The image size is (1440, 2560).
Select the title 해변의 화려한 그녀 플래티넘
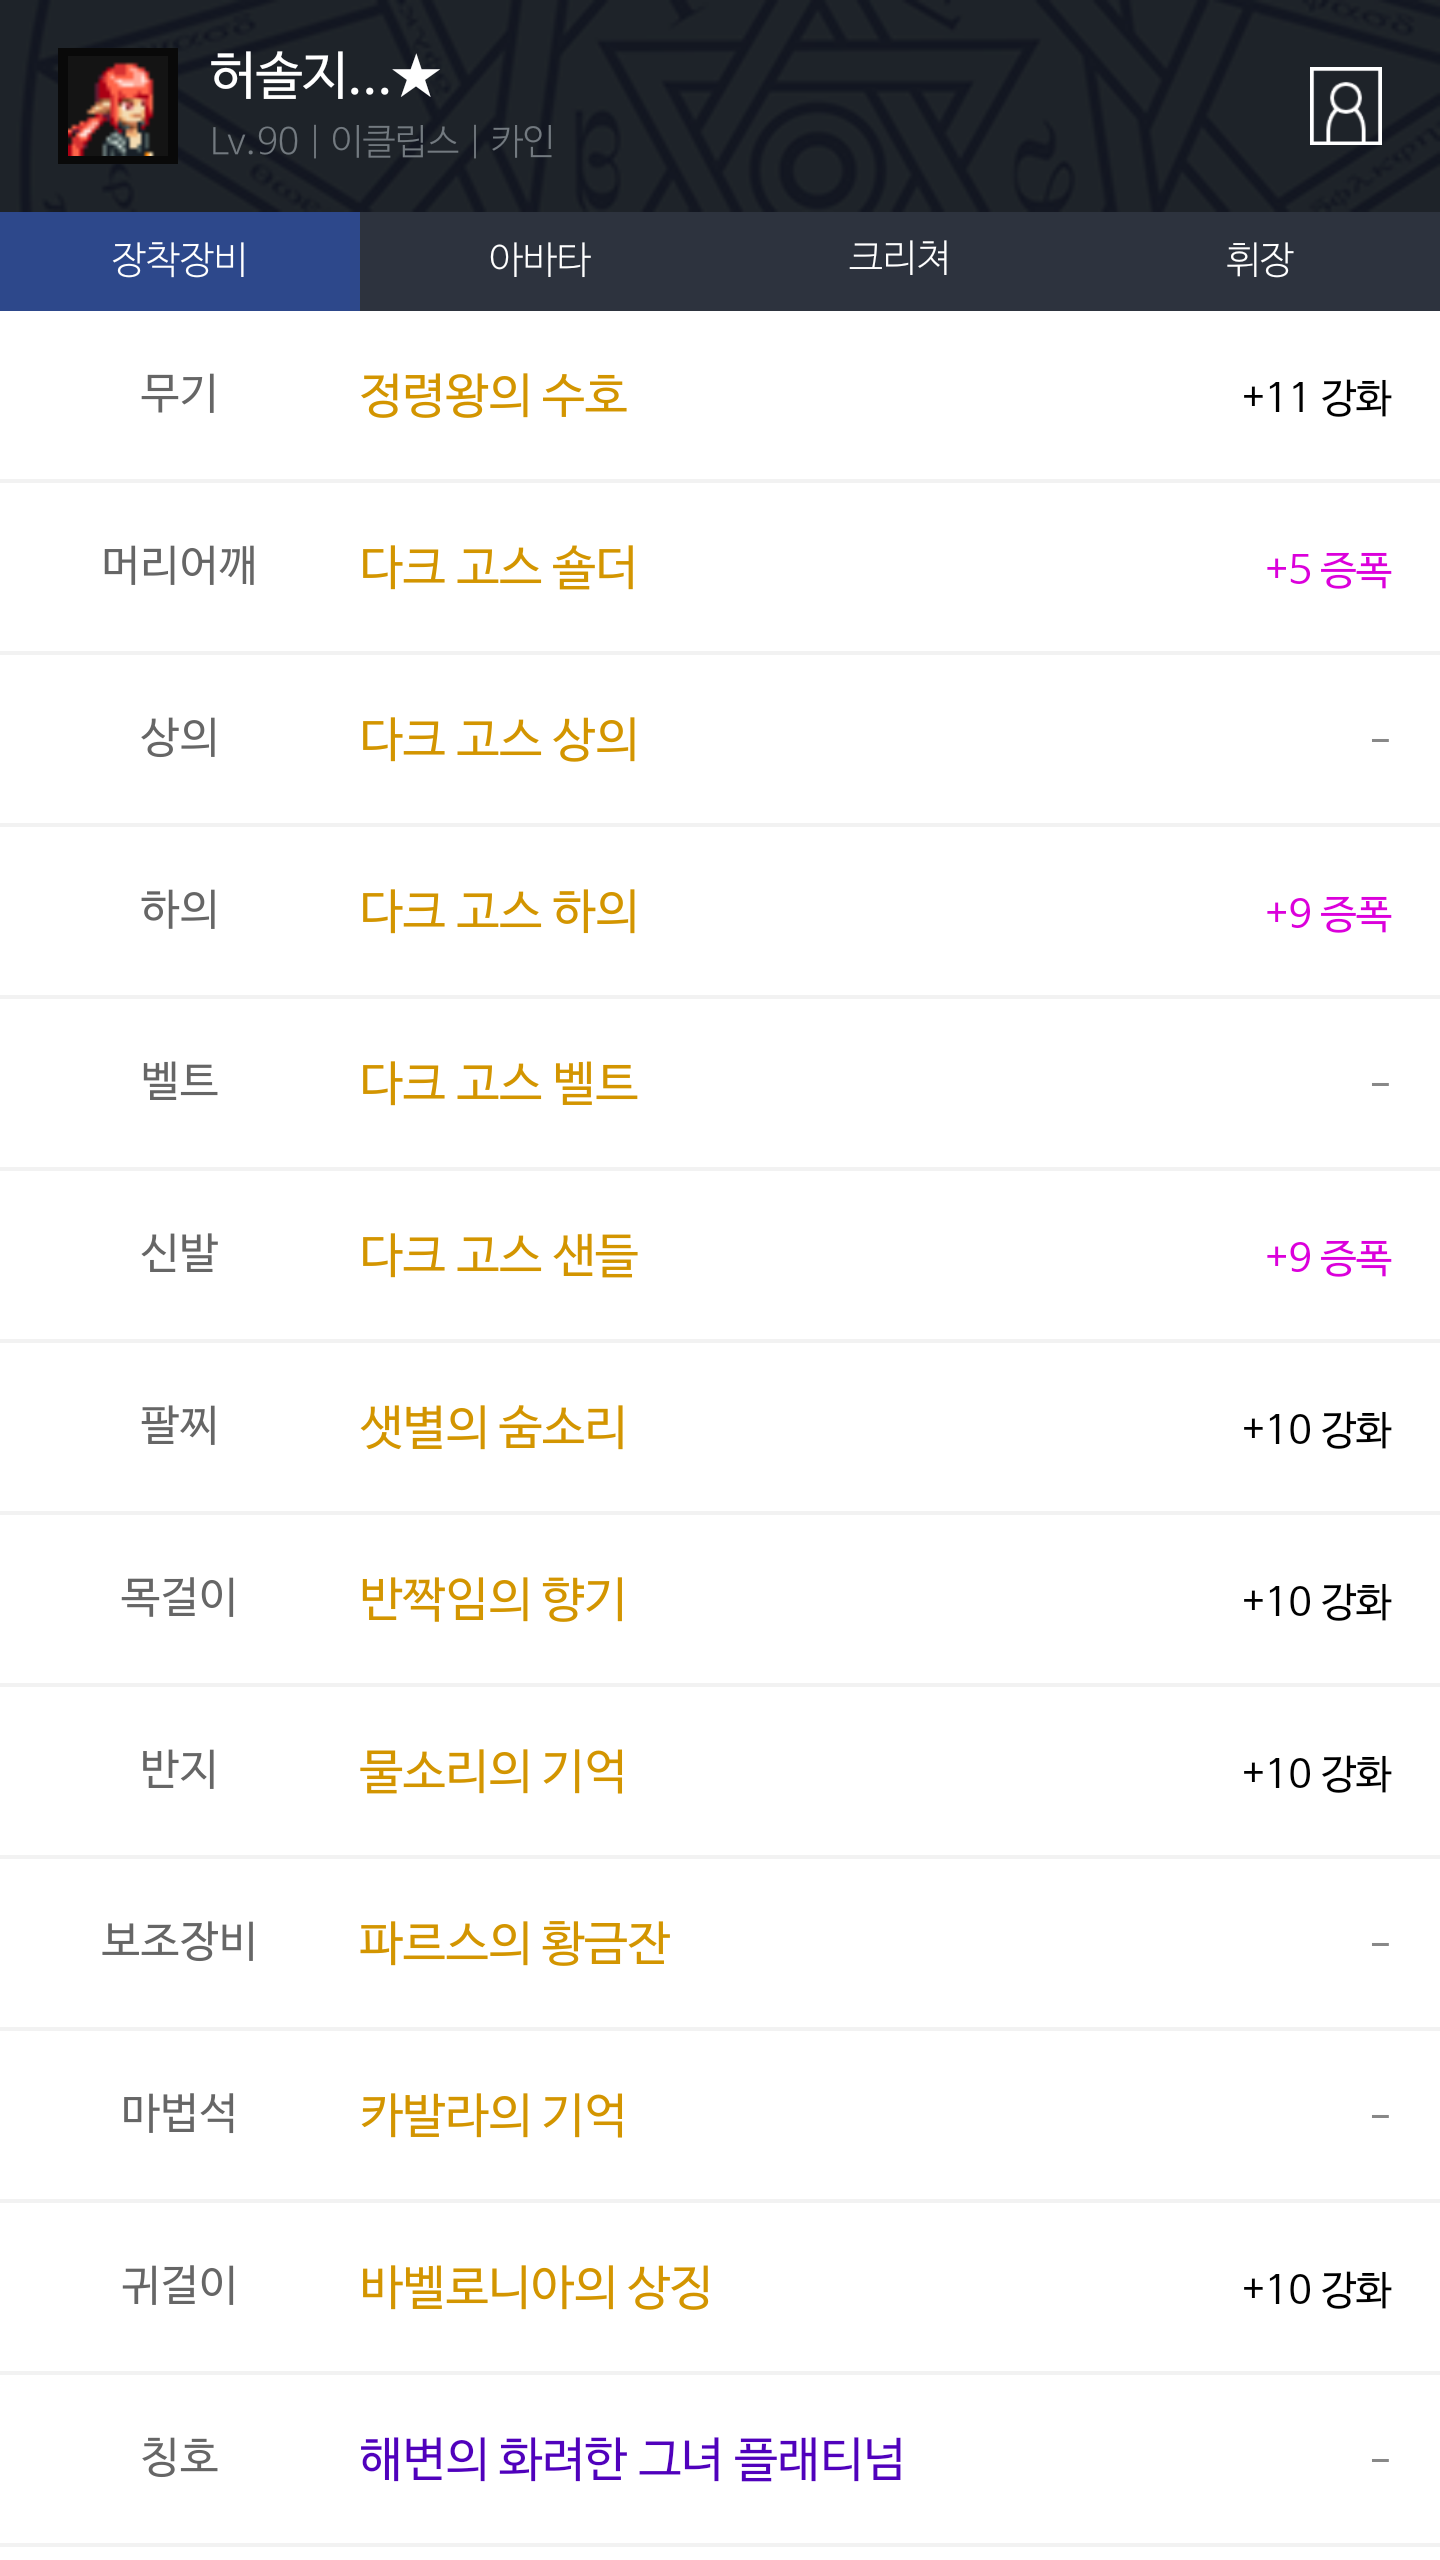tap(631, 2460)
